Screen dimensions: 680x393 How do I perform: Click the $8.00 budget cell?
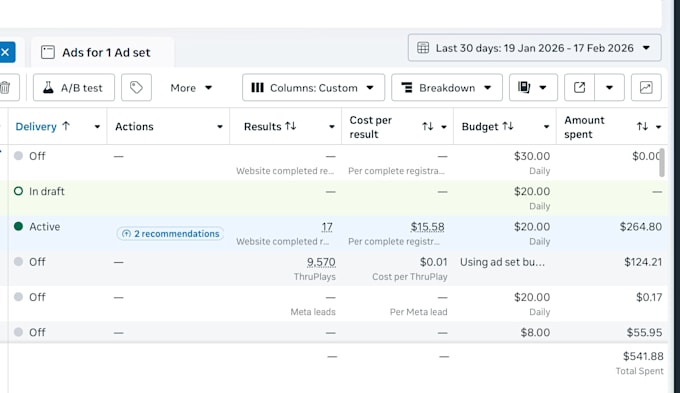coord(535,332)
